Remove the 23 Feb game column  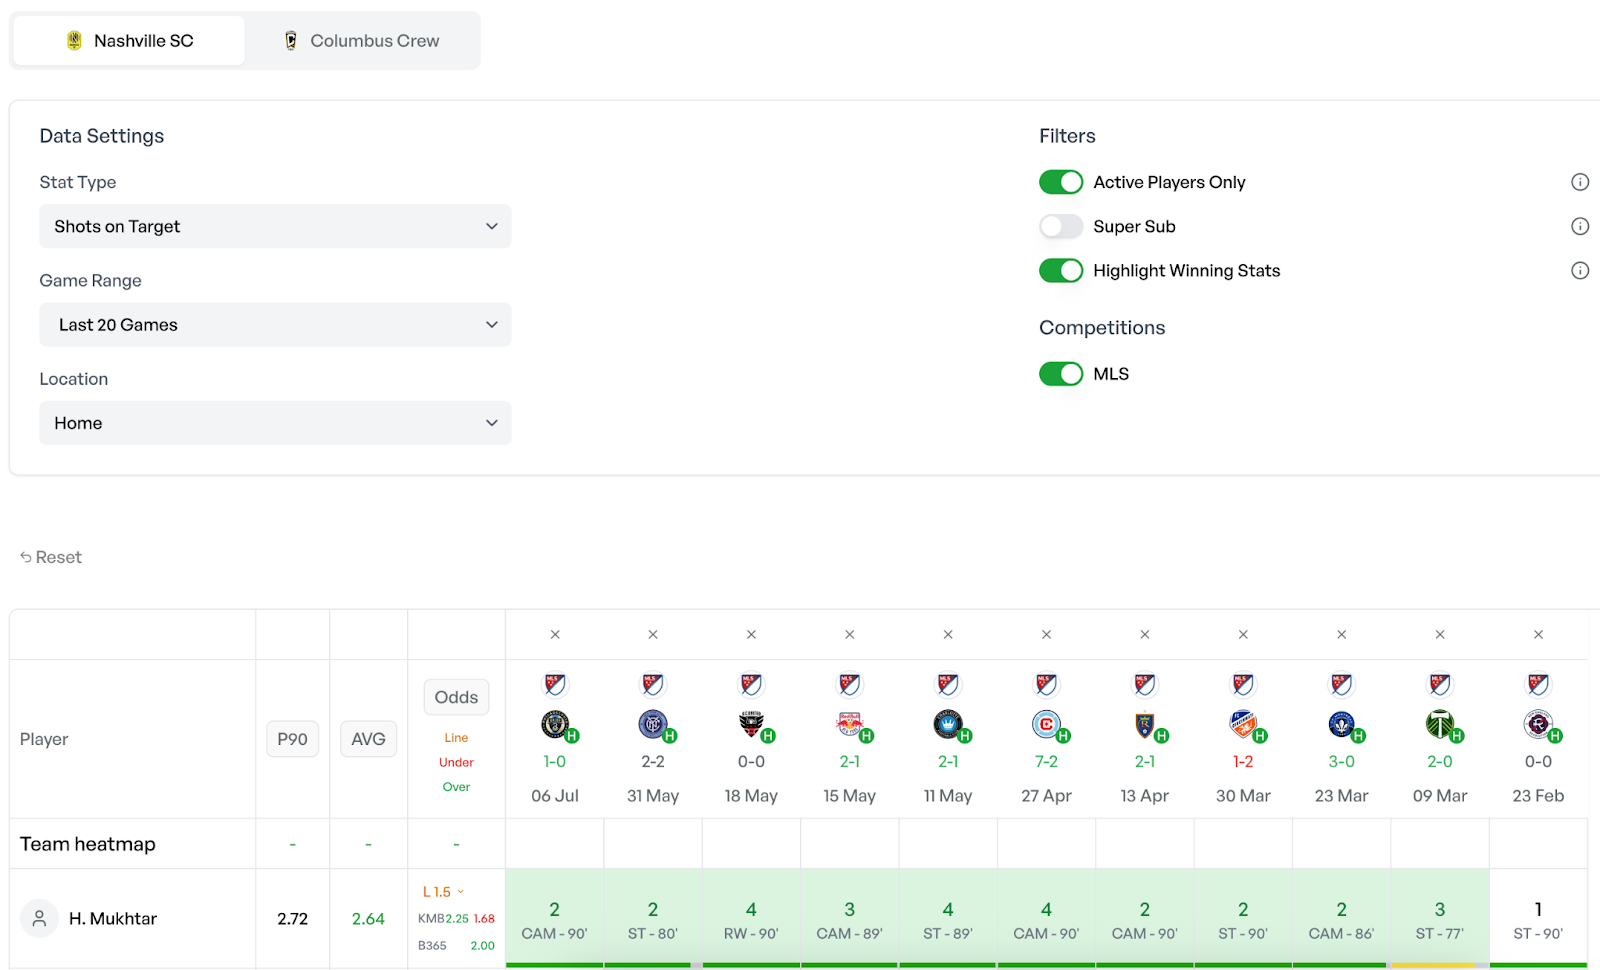pos(1538,634)
